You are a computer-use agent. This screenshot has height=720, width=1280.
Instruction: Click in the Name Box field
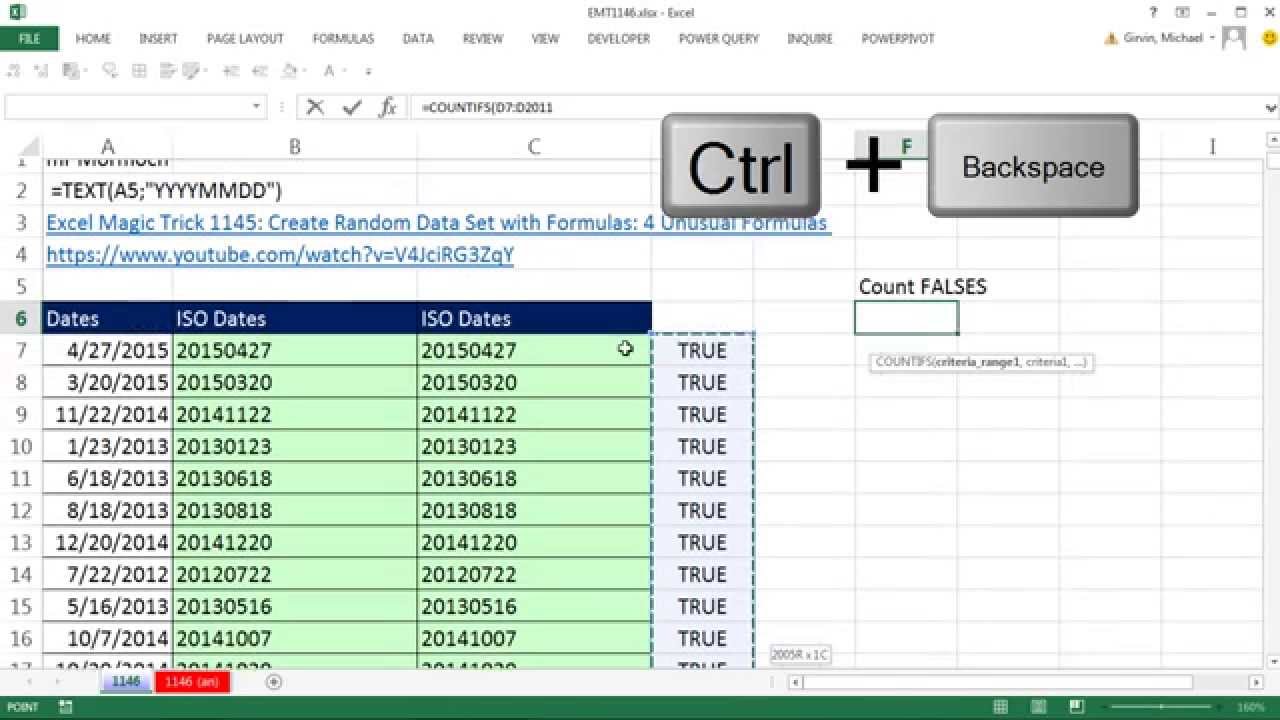(127, 107)
